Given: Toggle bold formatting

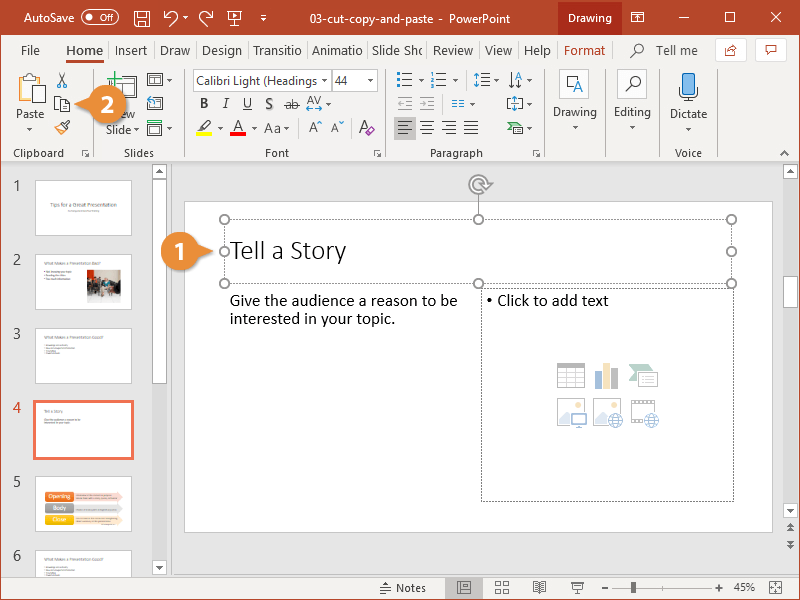Looking at the screenshot, I should [x=203, y=104].
